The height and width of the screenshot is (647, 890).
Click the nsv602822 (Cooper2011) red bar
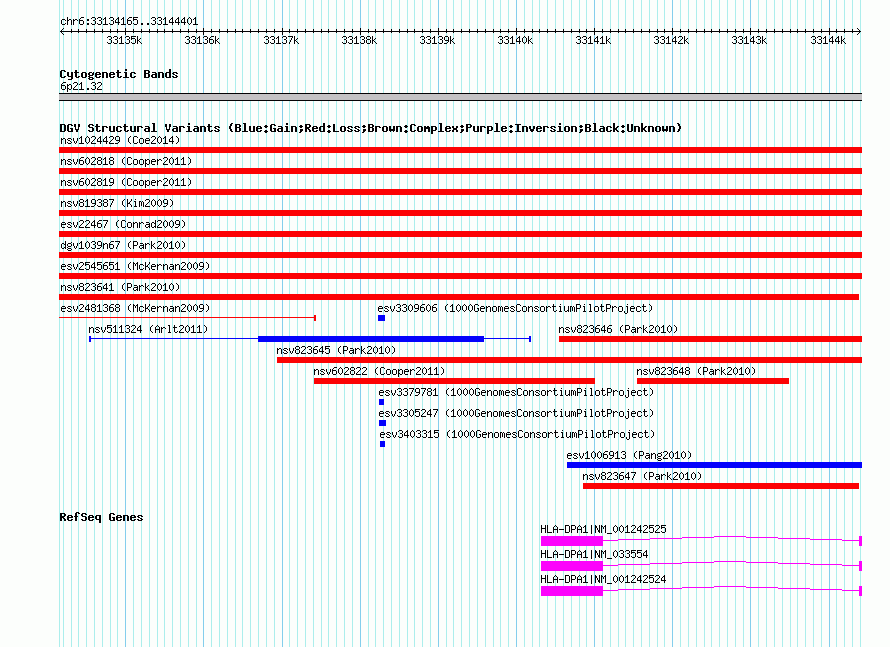point(454,381)
